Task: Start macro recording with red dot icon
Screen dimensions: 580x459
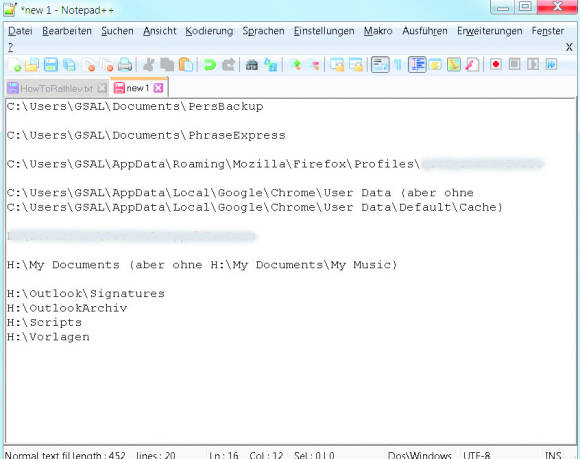Action: tap(496, 64)
